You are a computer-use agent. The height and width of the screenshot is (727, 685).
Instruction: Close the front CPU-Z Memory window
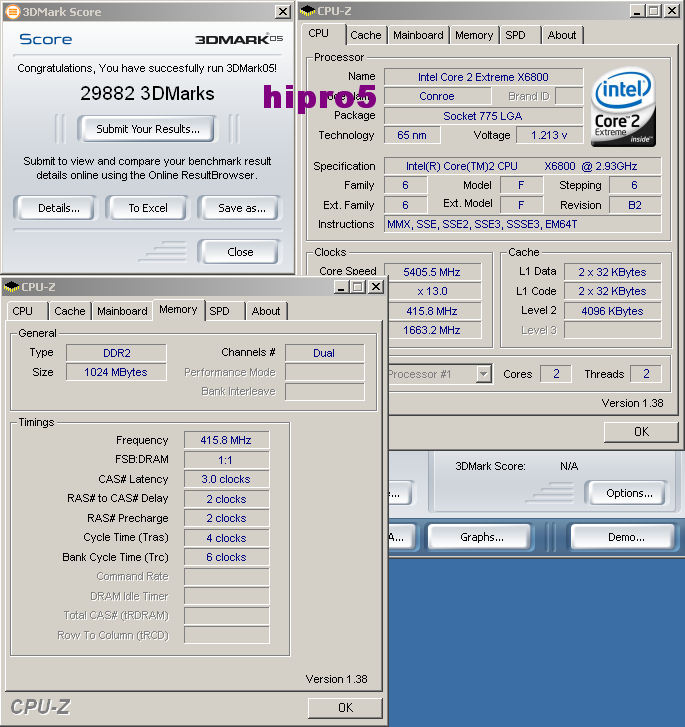[x=376, y=287]
